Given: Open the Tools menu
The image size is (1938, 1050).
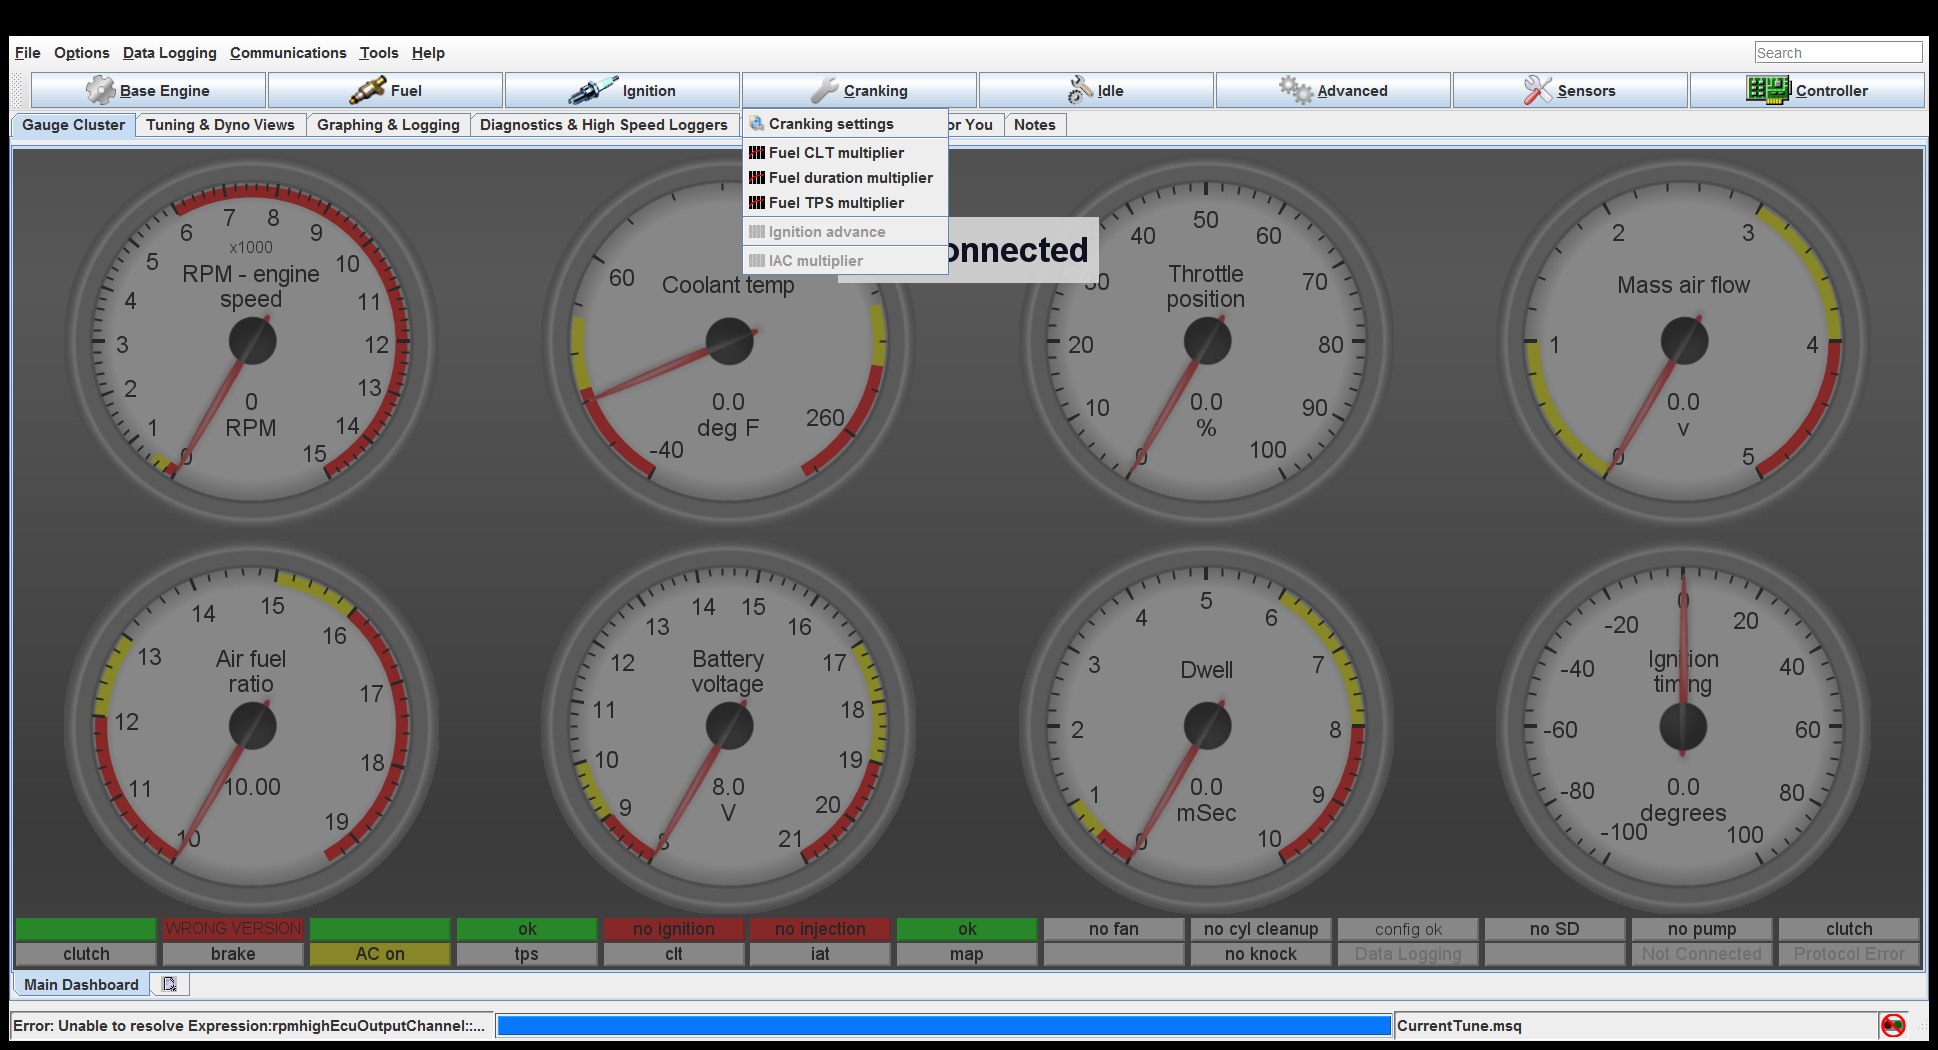Looking at the screenshot, I should [x=379, y=53].
